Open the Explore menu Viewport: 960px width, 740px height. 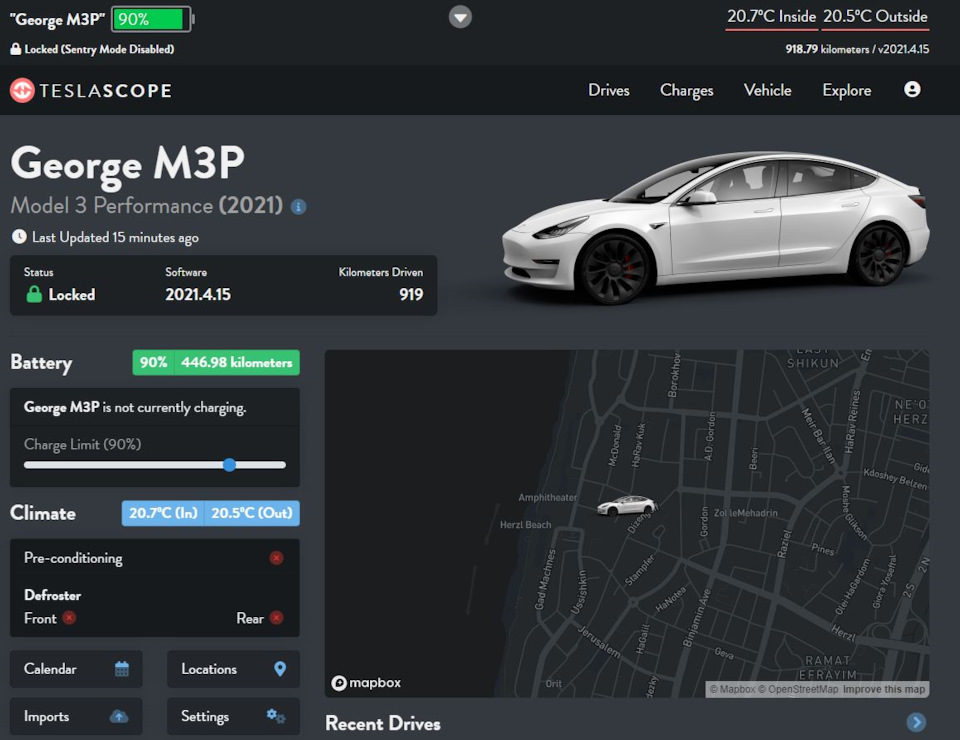point(847,90)
